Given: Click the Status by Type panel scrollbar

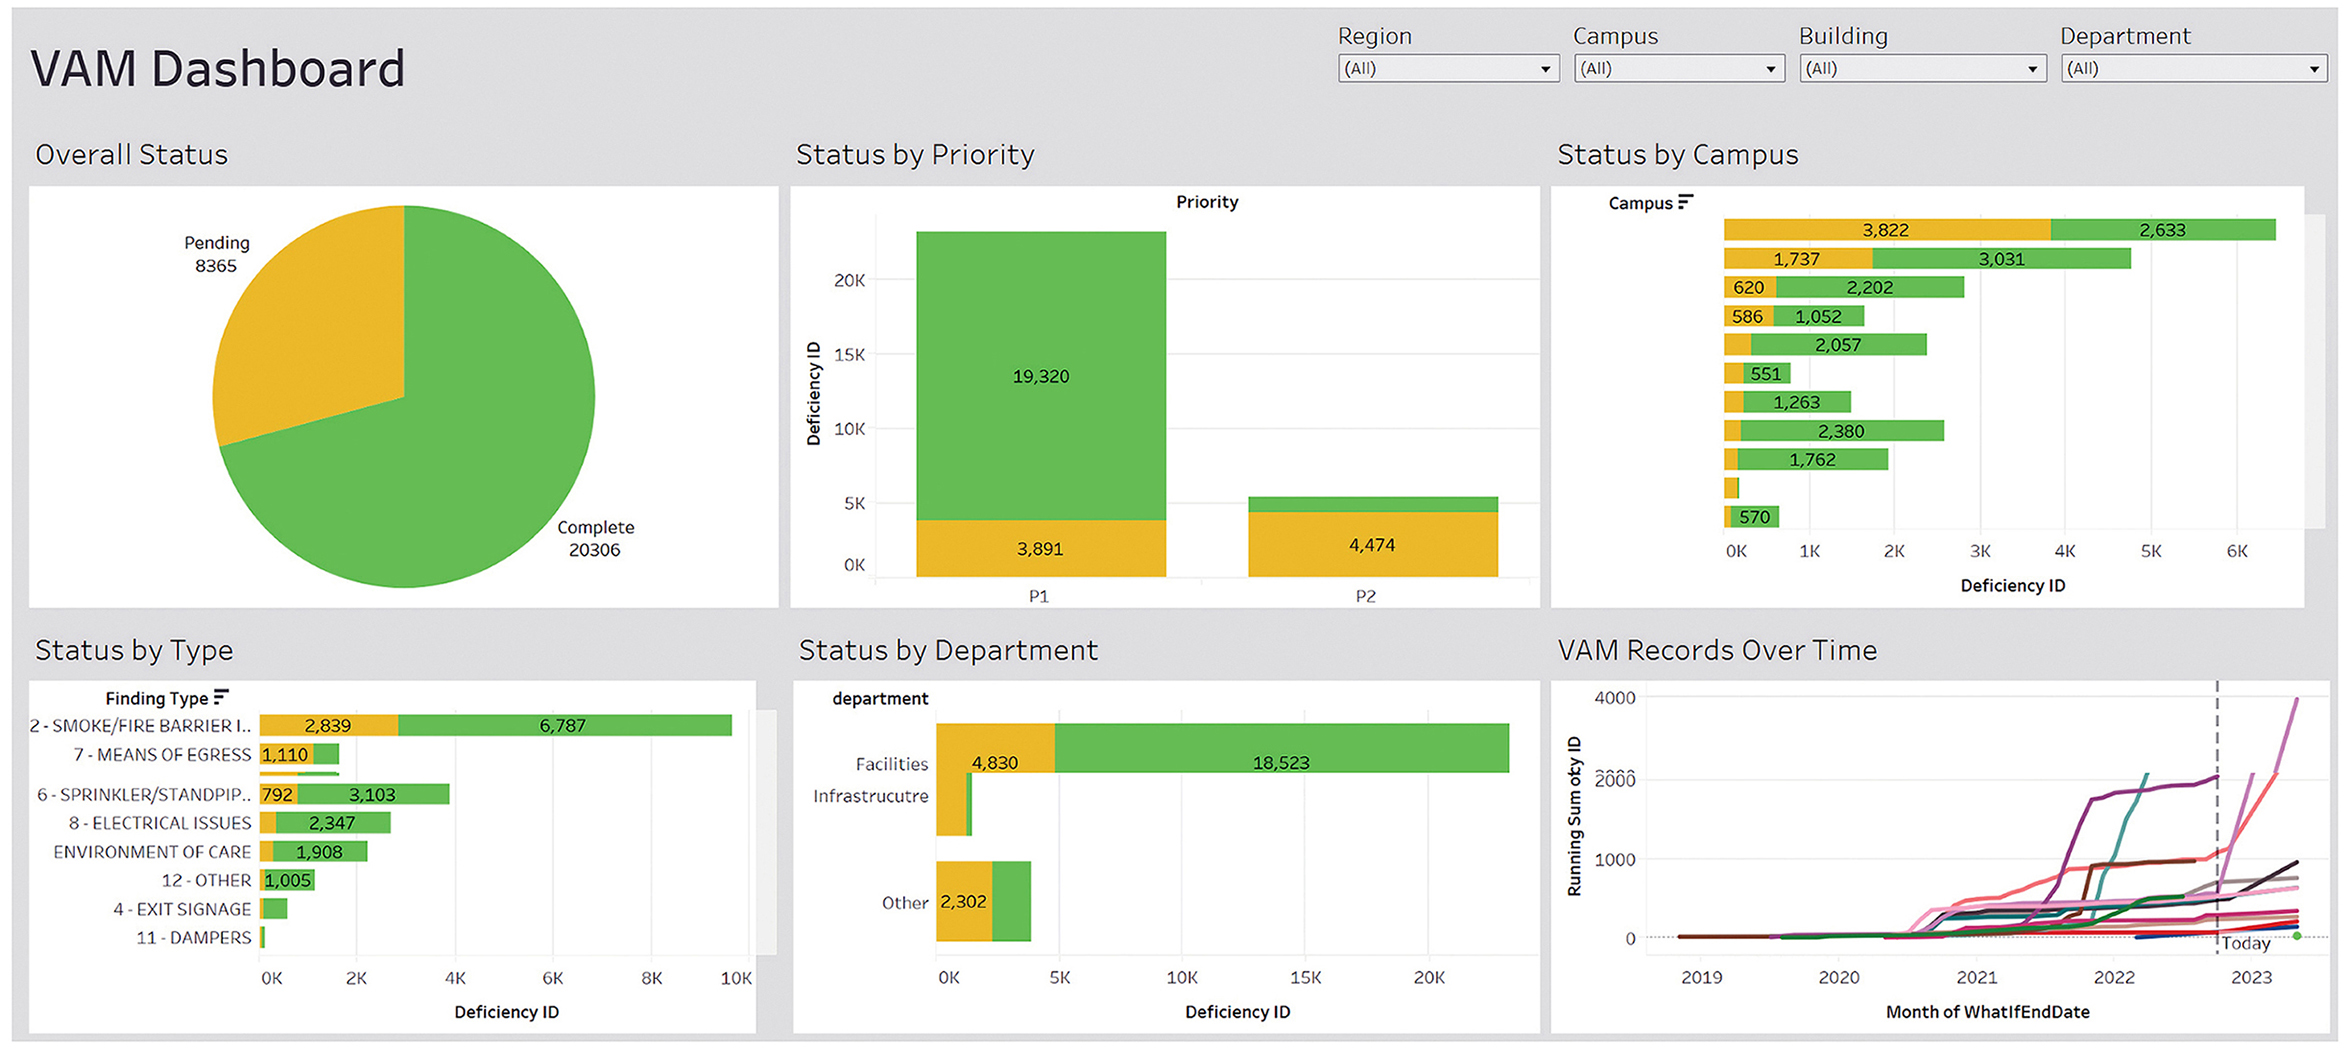Looking at the screenshot, I should pyautogui.click(x=767, y=832).
